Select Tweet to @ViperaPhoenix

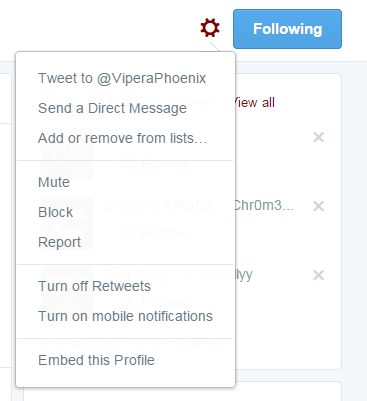(x=122, y=78)
